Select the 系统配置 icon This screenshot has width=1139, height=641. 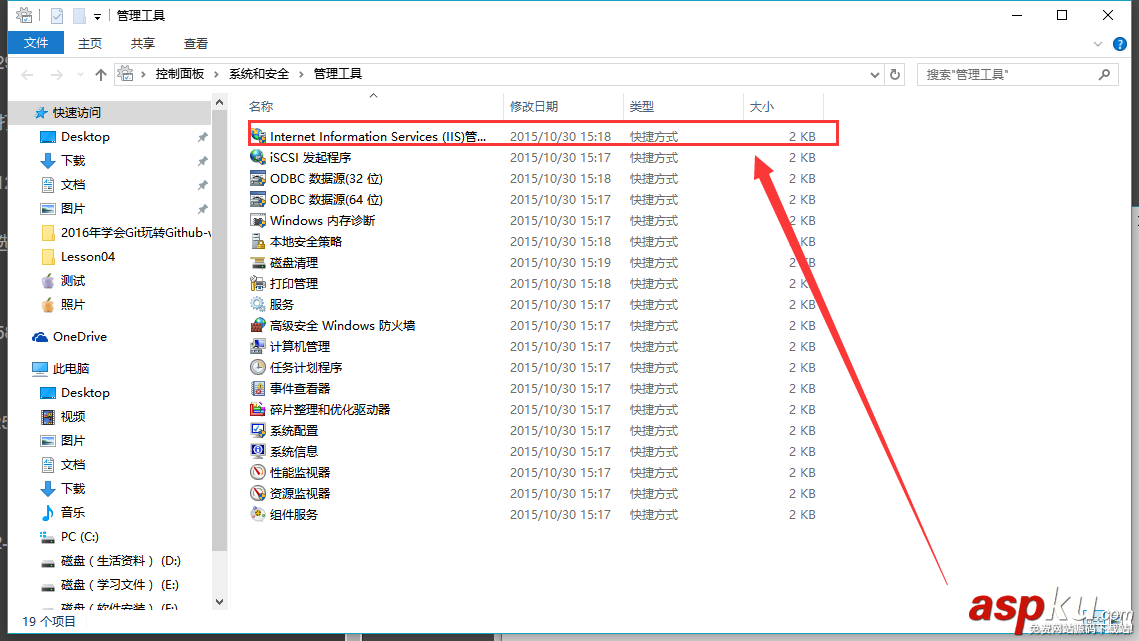coord(258,431)
